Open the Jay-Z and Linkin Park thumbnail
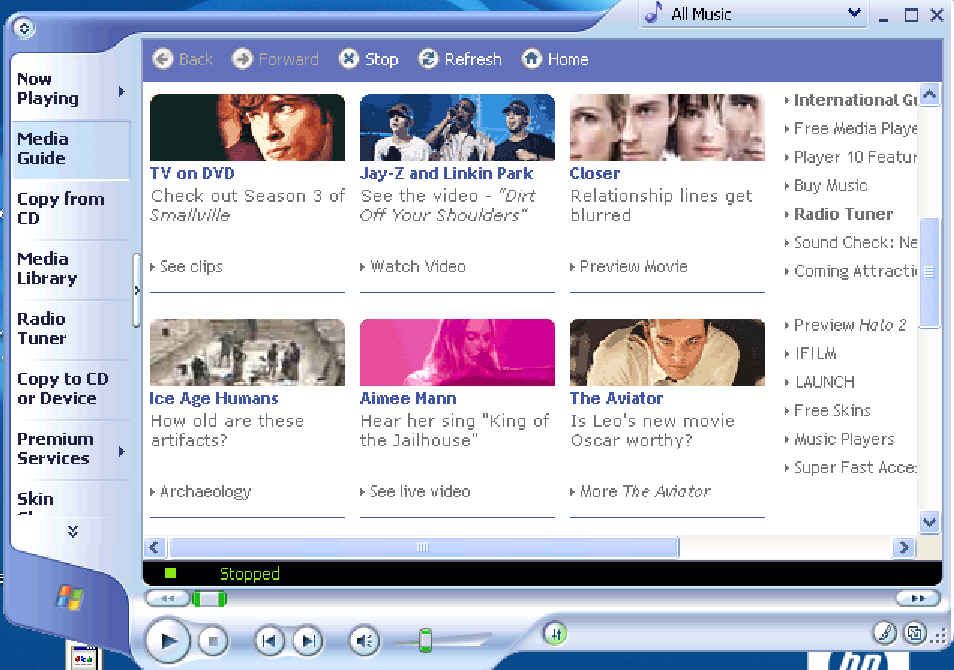954x670 pixels. [458, 127]
